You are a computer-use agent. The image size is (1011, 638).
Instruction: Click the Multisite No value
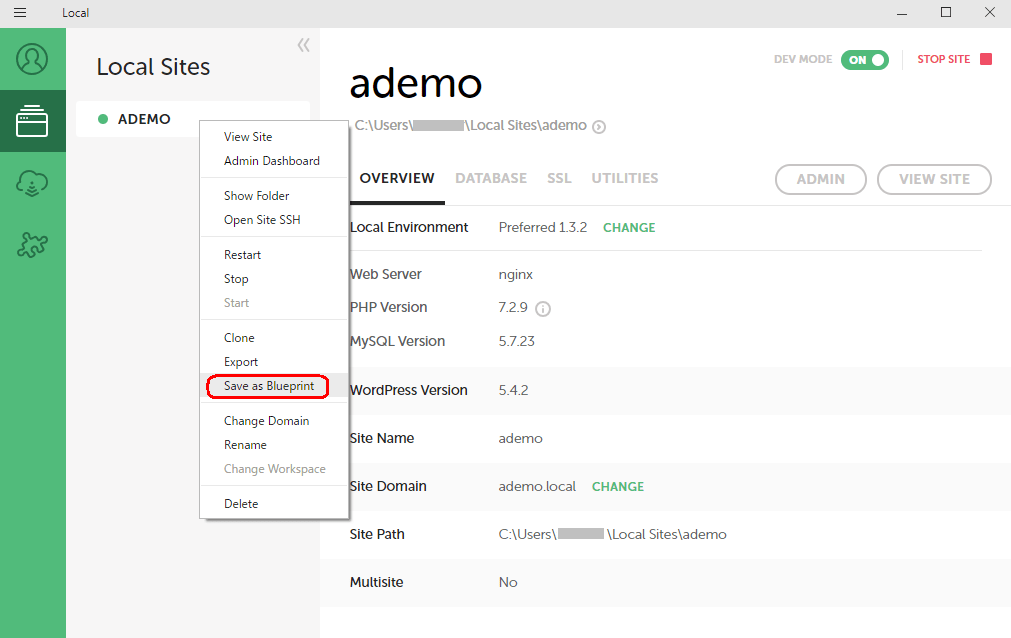(x=507, y=583)
